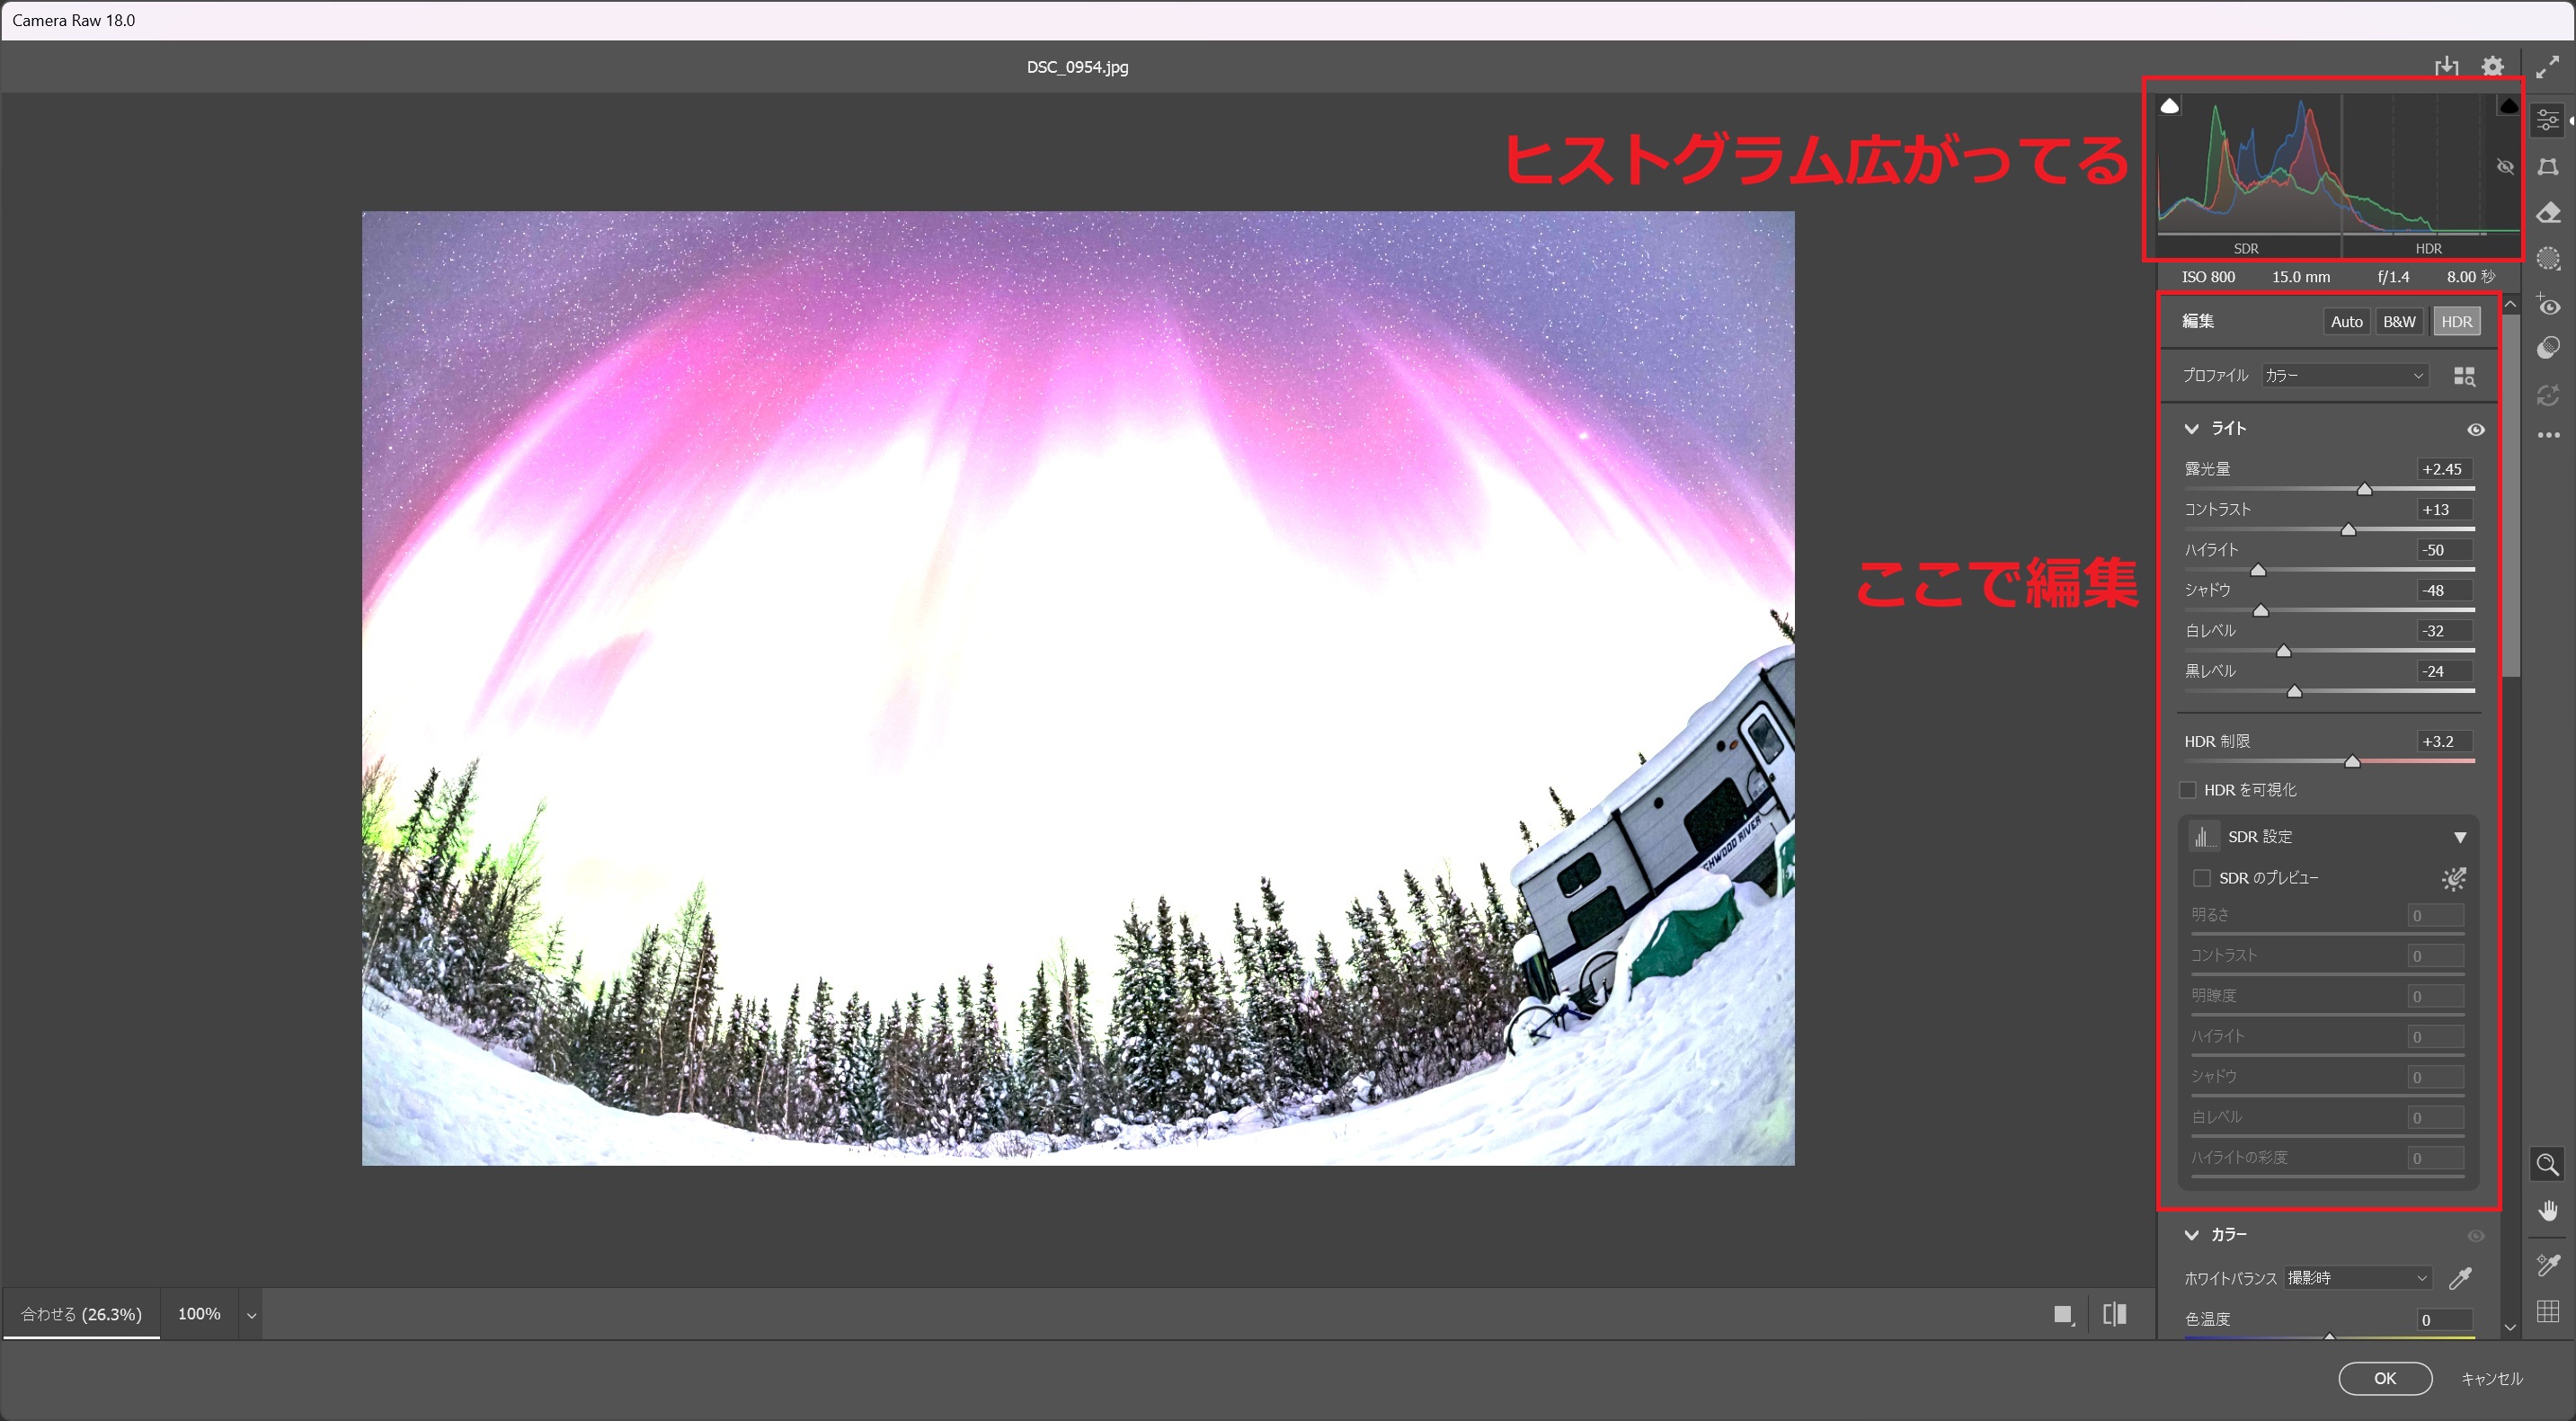The width and height of the screenshot is (2576, 1421).
Task: Click the 露光量 exposure slider
Action: [2364, 489]
